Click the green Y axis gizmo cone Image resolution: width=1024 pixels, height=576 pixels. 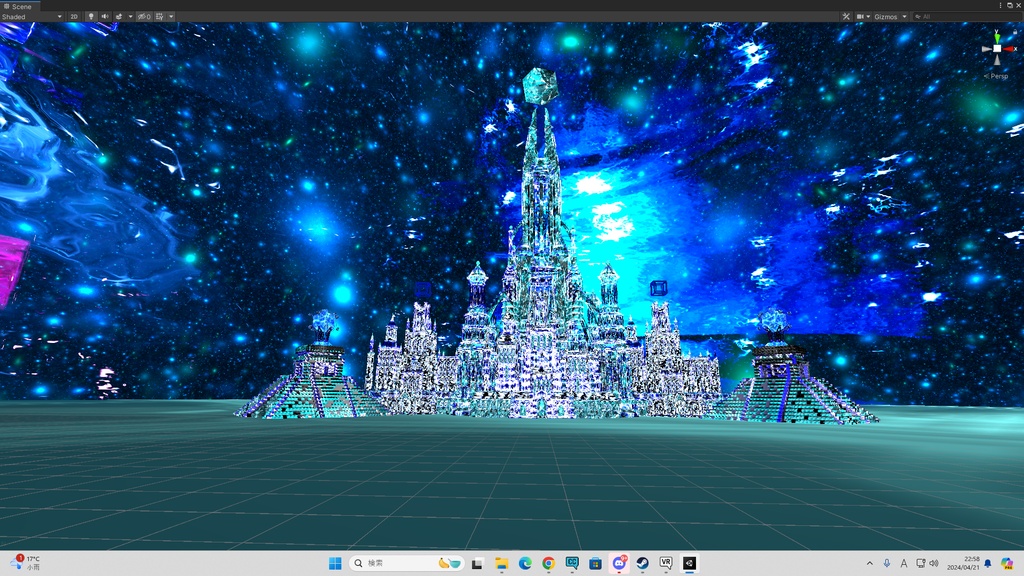(x=997, y=36)
